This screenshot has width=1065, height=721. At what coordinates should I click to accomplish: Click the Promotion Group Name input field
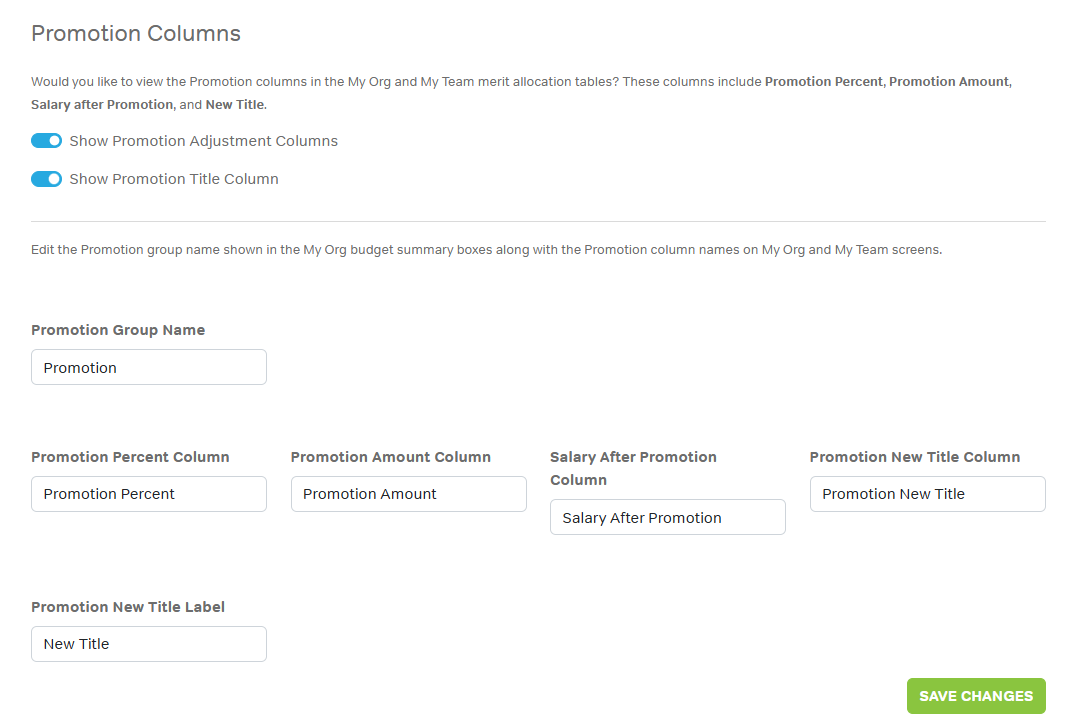(149, 367)
